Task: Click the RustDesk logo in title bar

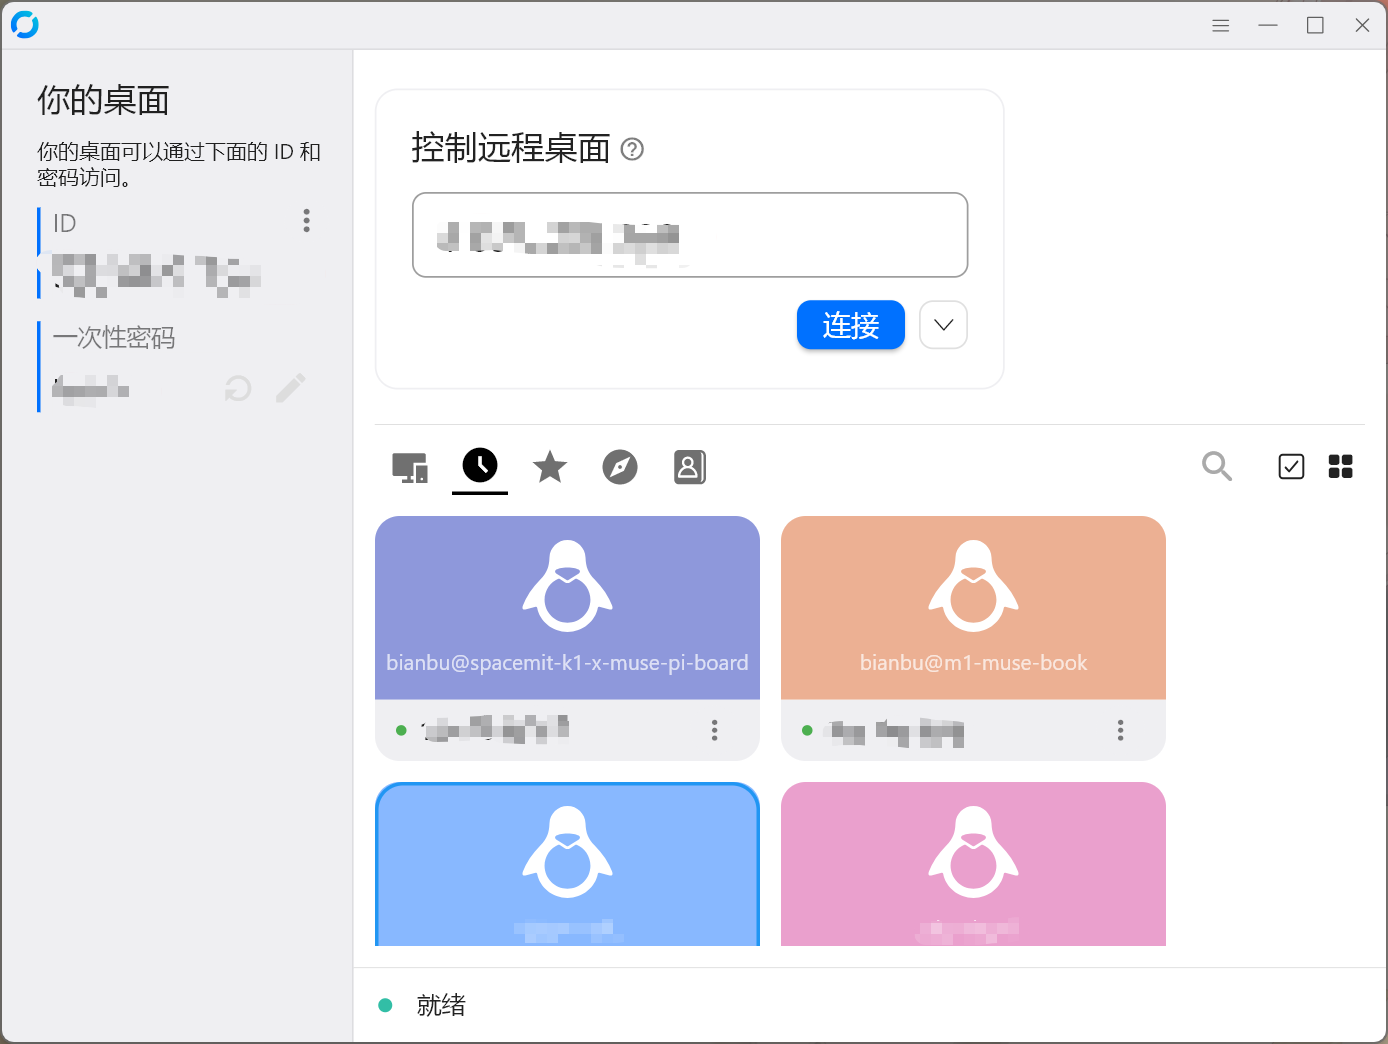Action: (25, 25)
